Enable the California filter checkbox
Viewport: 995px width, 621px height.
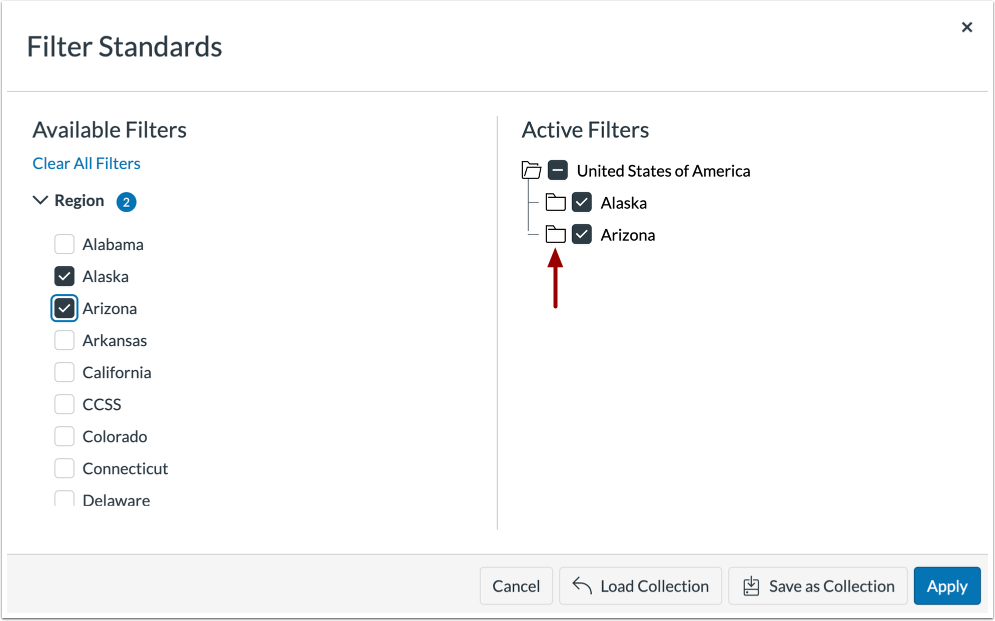64,372
